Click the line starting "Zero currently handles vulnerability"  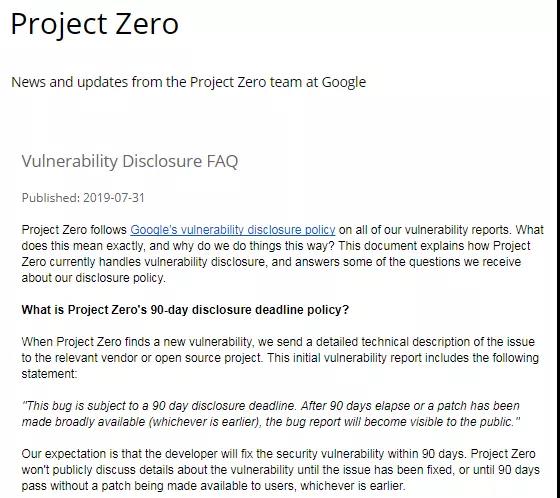click(271, 262)
